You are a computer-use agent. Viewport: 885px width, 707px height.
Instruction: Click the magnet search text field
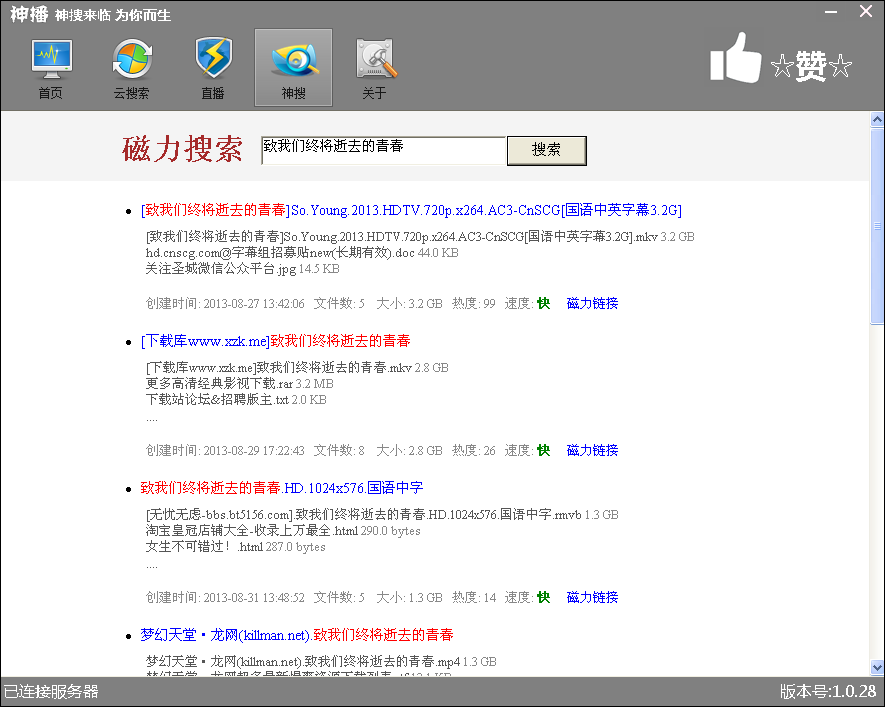click(383, 150)
